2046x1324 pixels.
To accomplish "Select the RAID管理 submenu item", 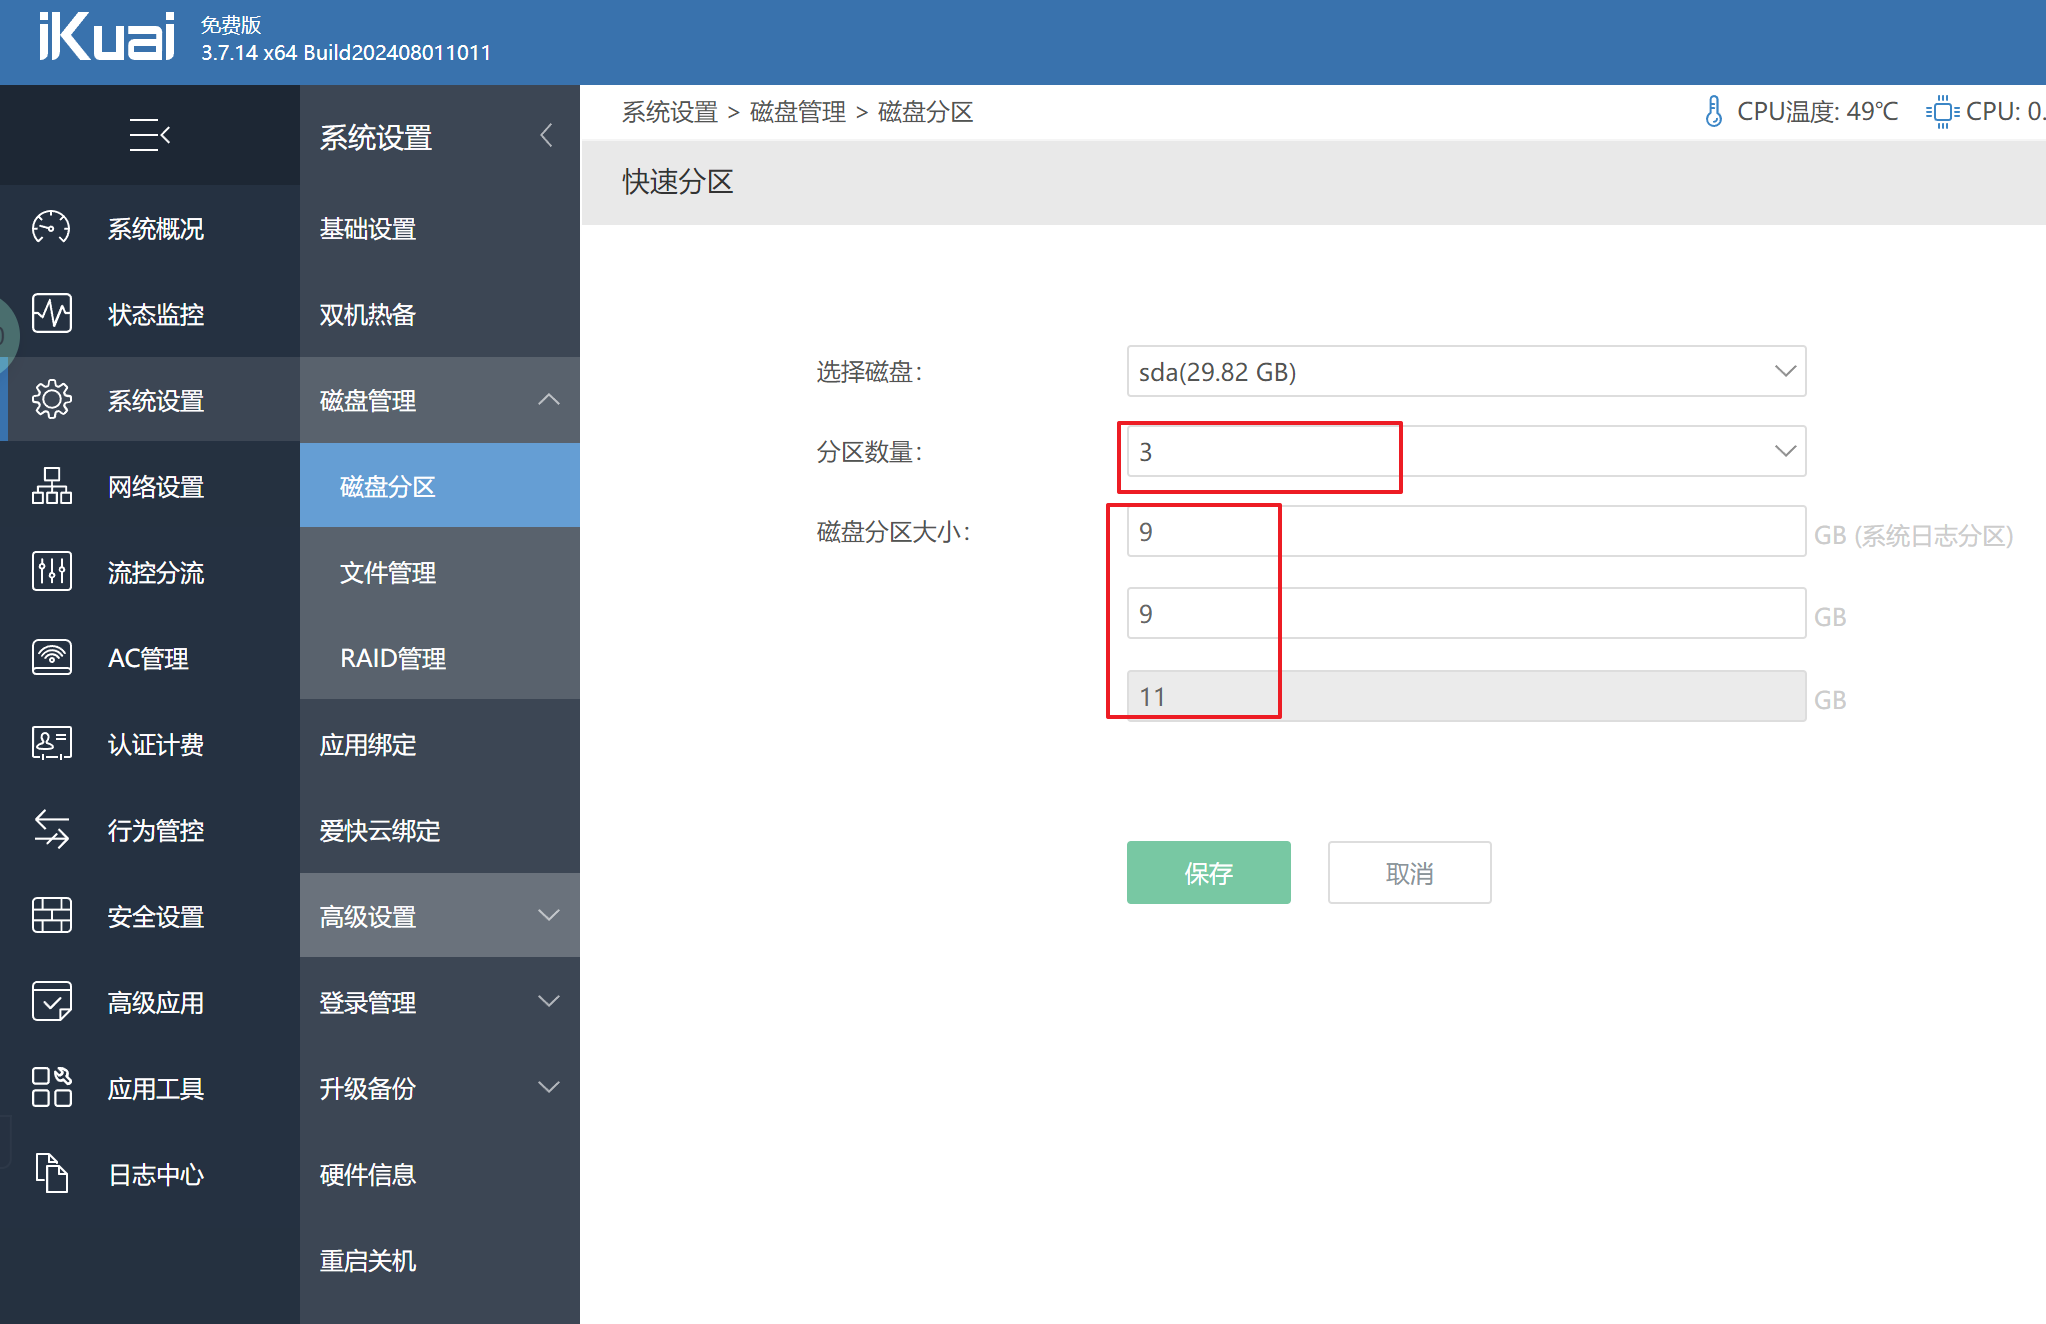I will point(440,658).
